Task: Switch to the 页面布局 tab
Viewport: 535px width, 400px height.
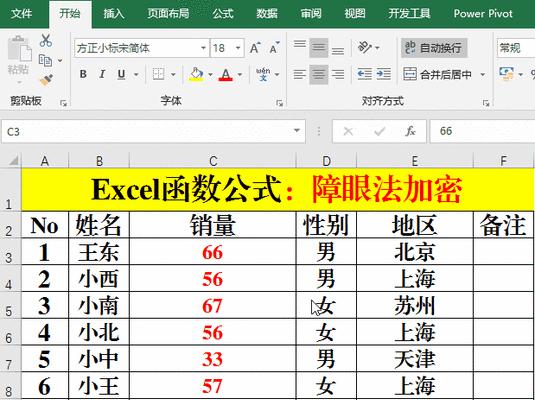Action: coord(168,14)
